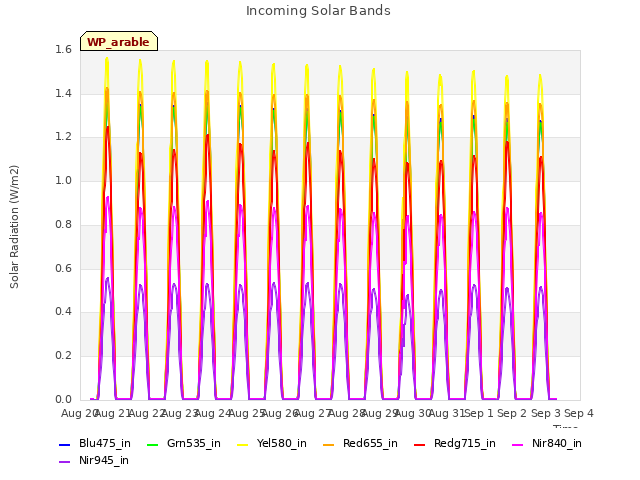Click the Sep 2 x-axis date label
This screenshot has width=640, height=480.
pyautogui.click(x=512, y=413)
